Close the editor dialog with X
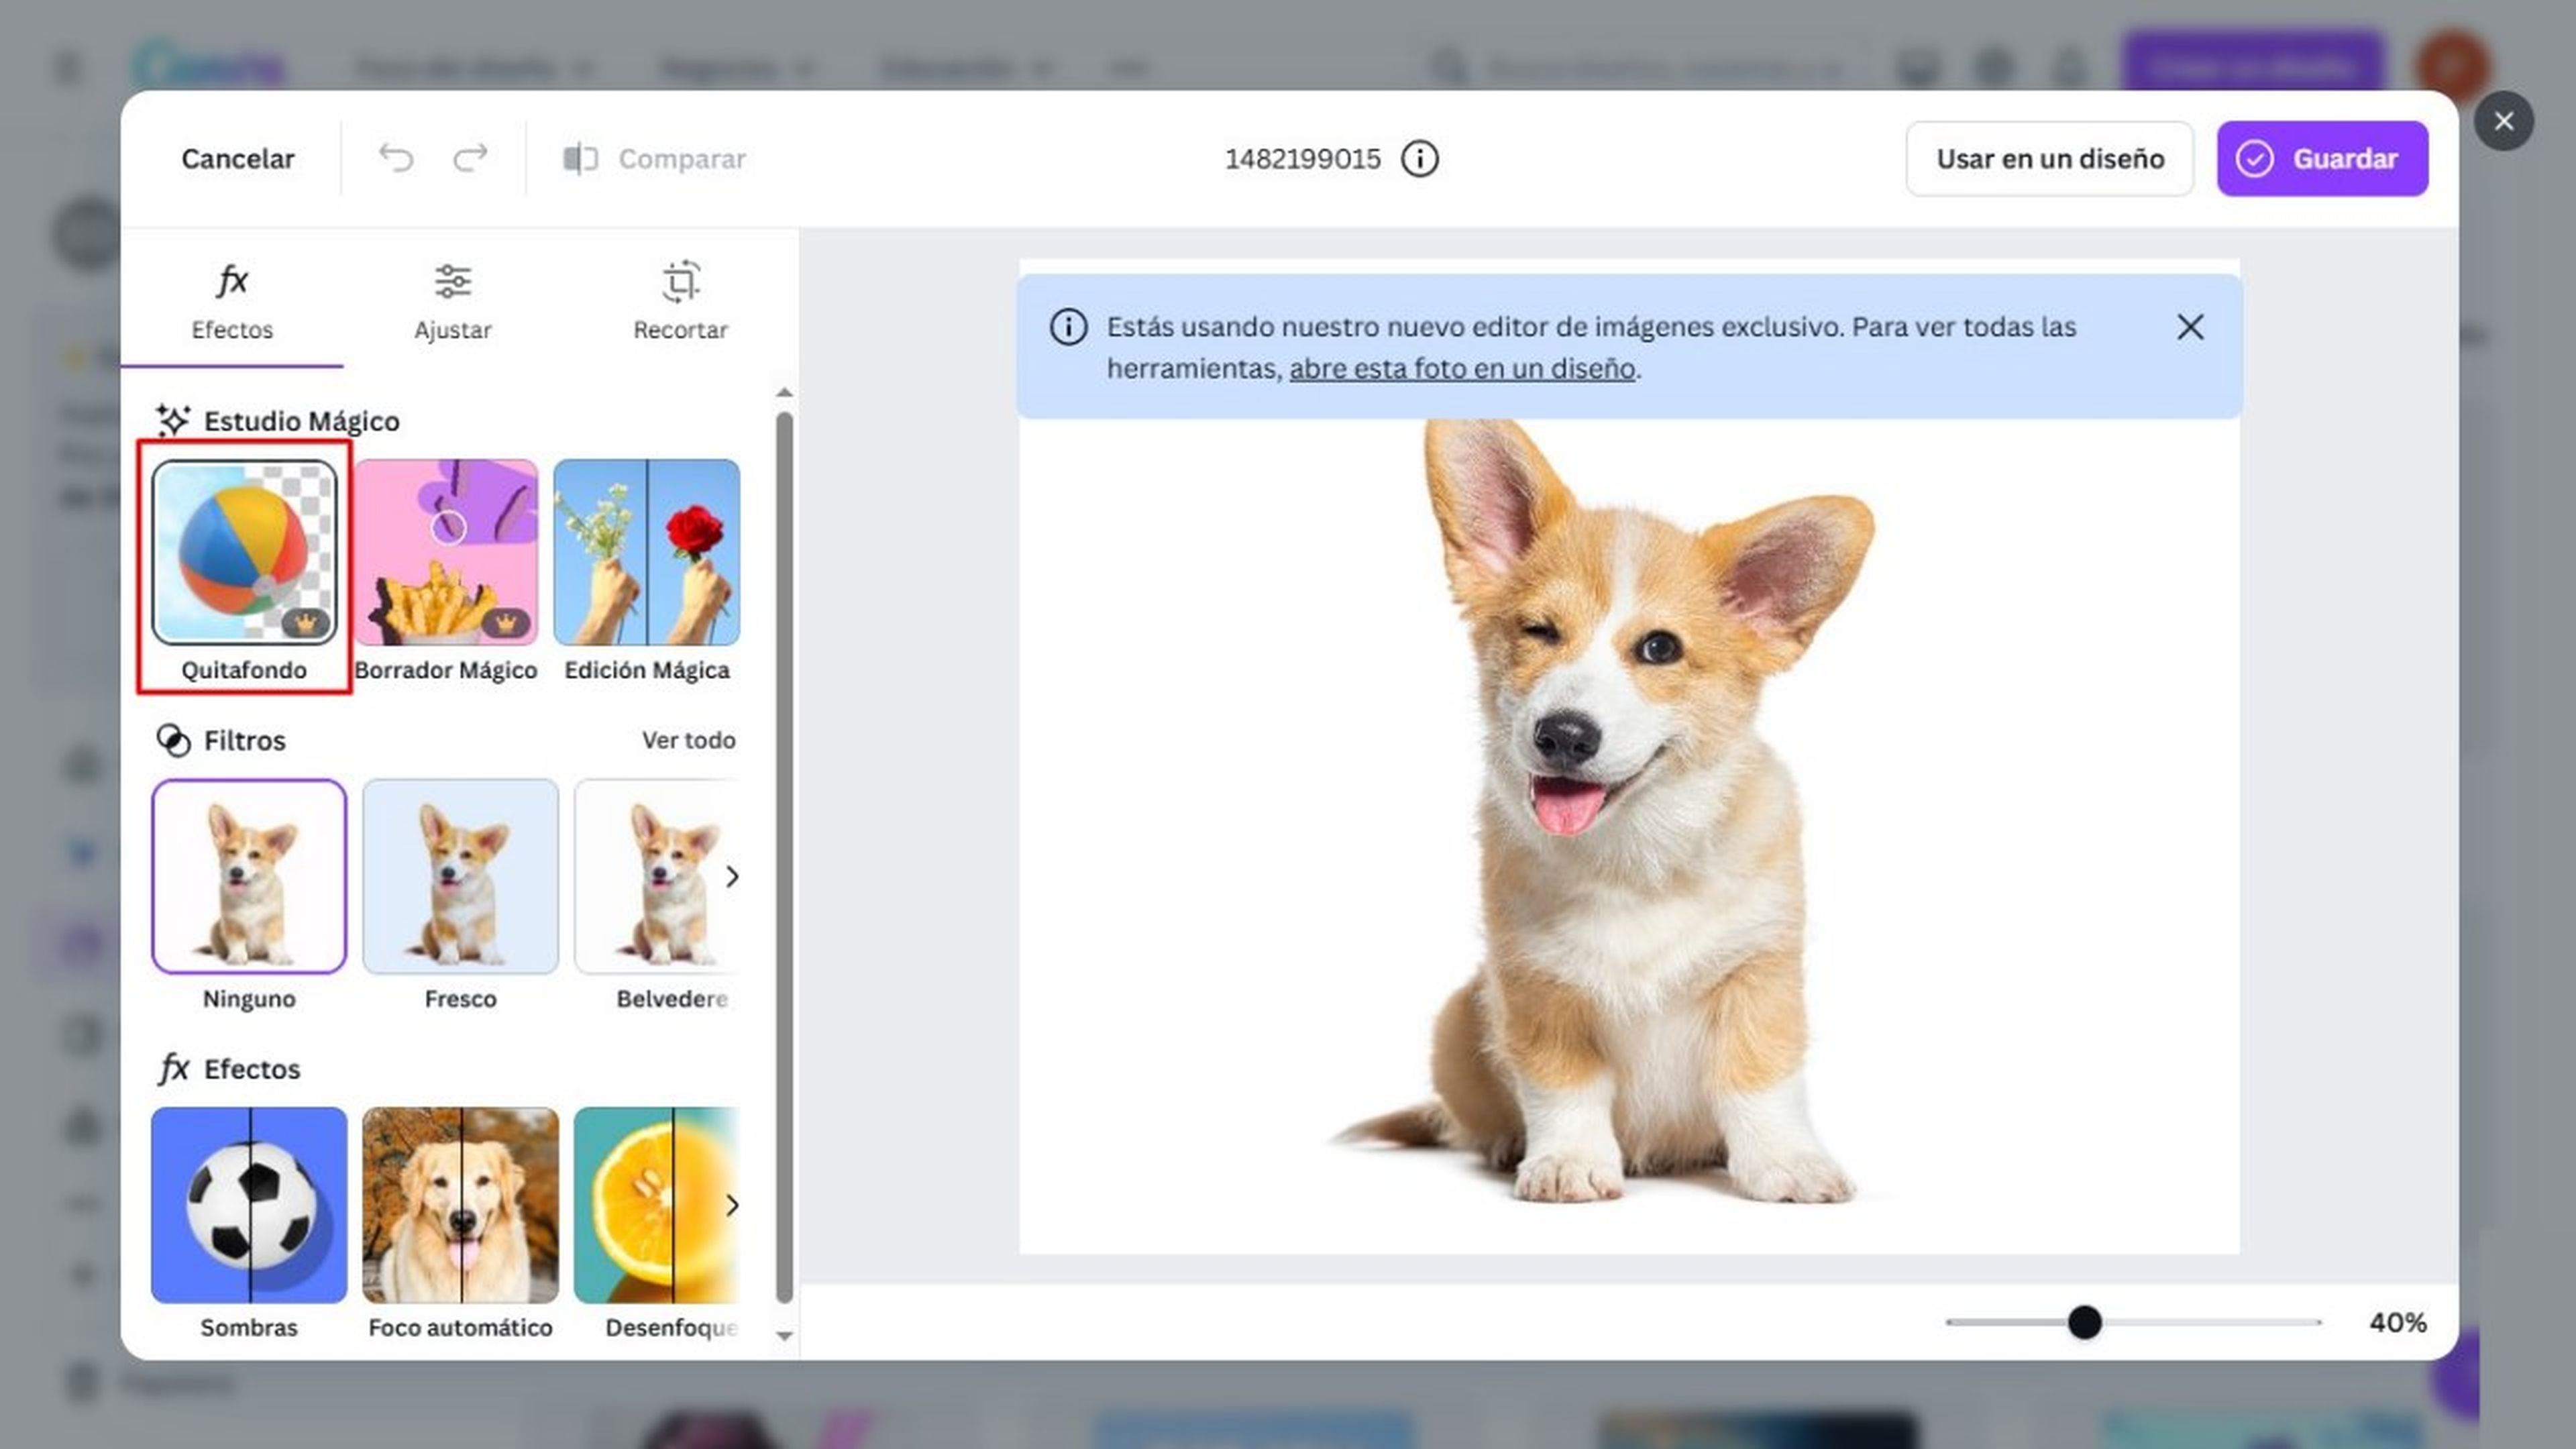Image resolution: width=2576 pixels, height=1449 pixels. 2503,121
